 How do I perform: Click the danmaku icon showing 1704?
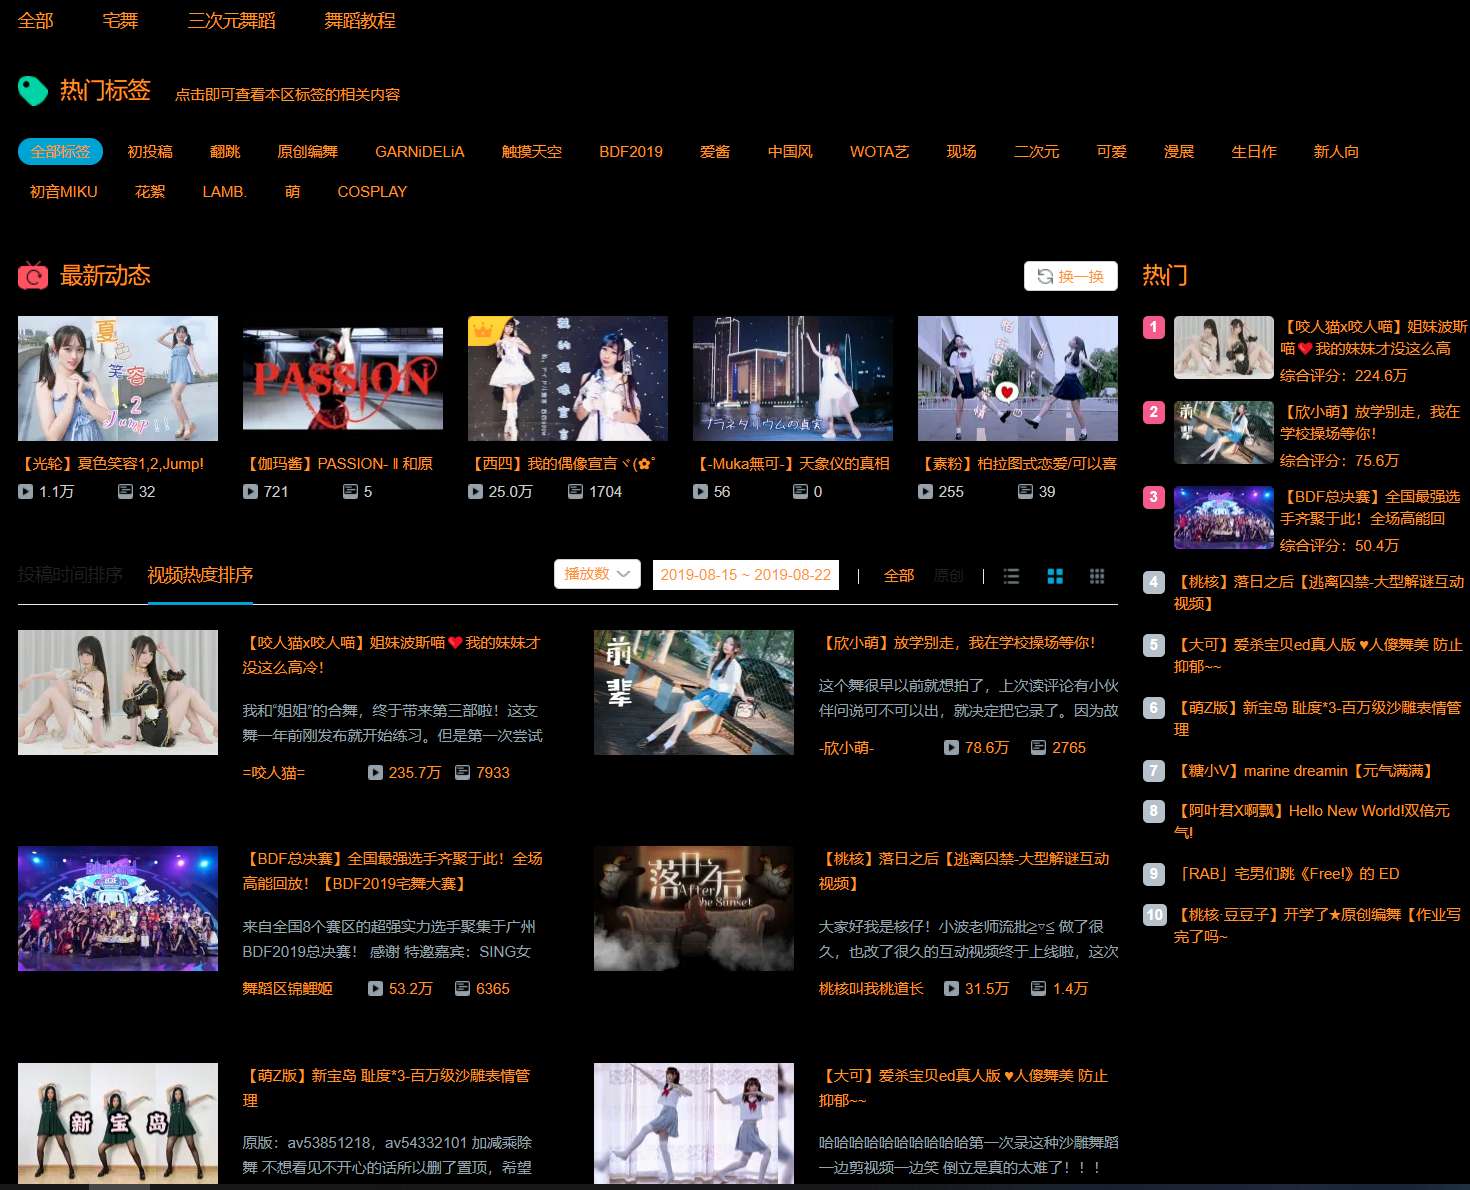click(575, 491)
